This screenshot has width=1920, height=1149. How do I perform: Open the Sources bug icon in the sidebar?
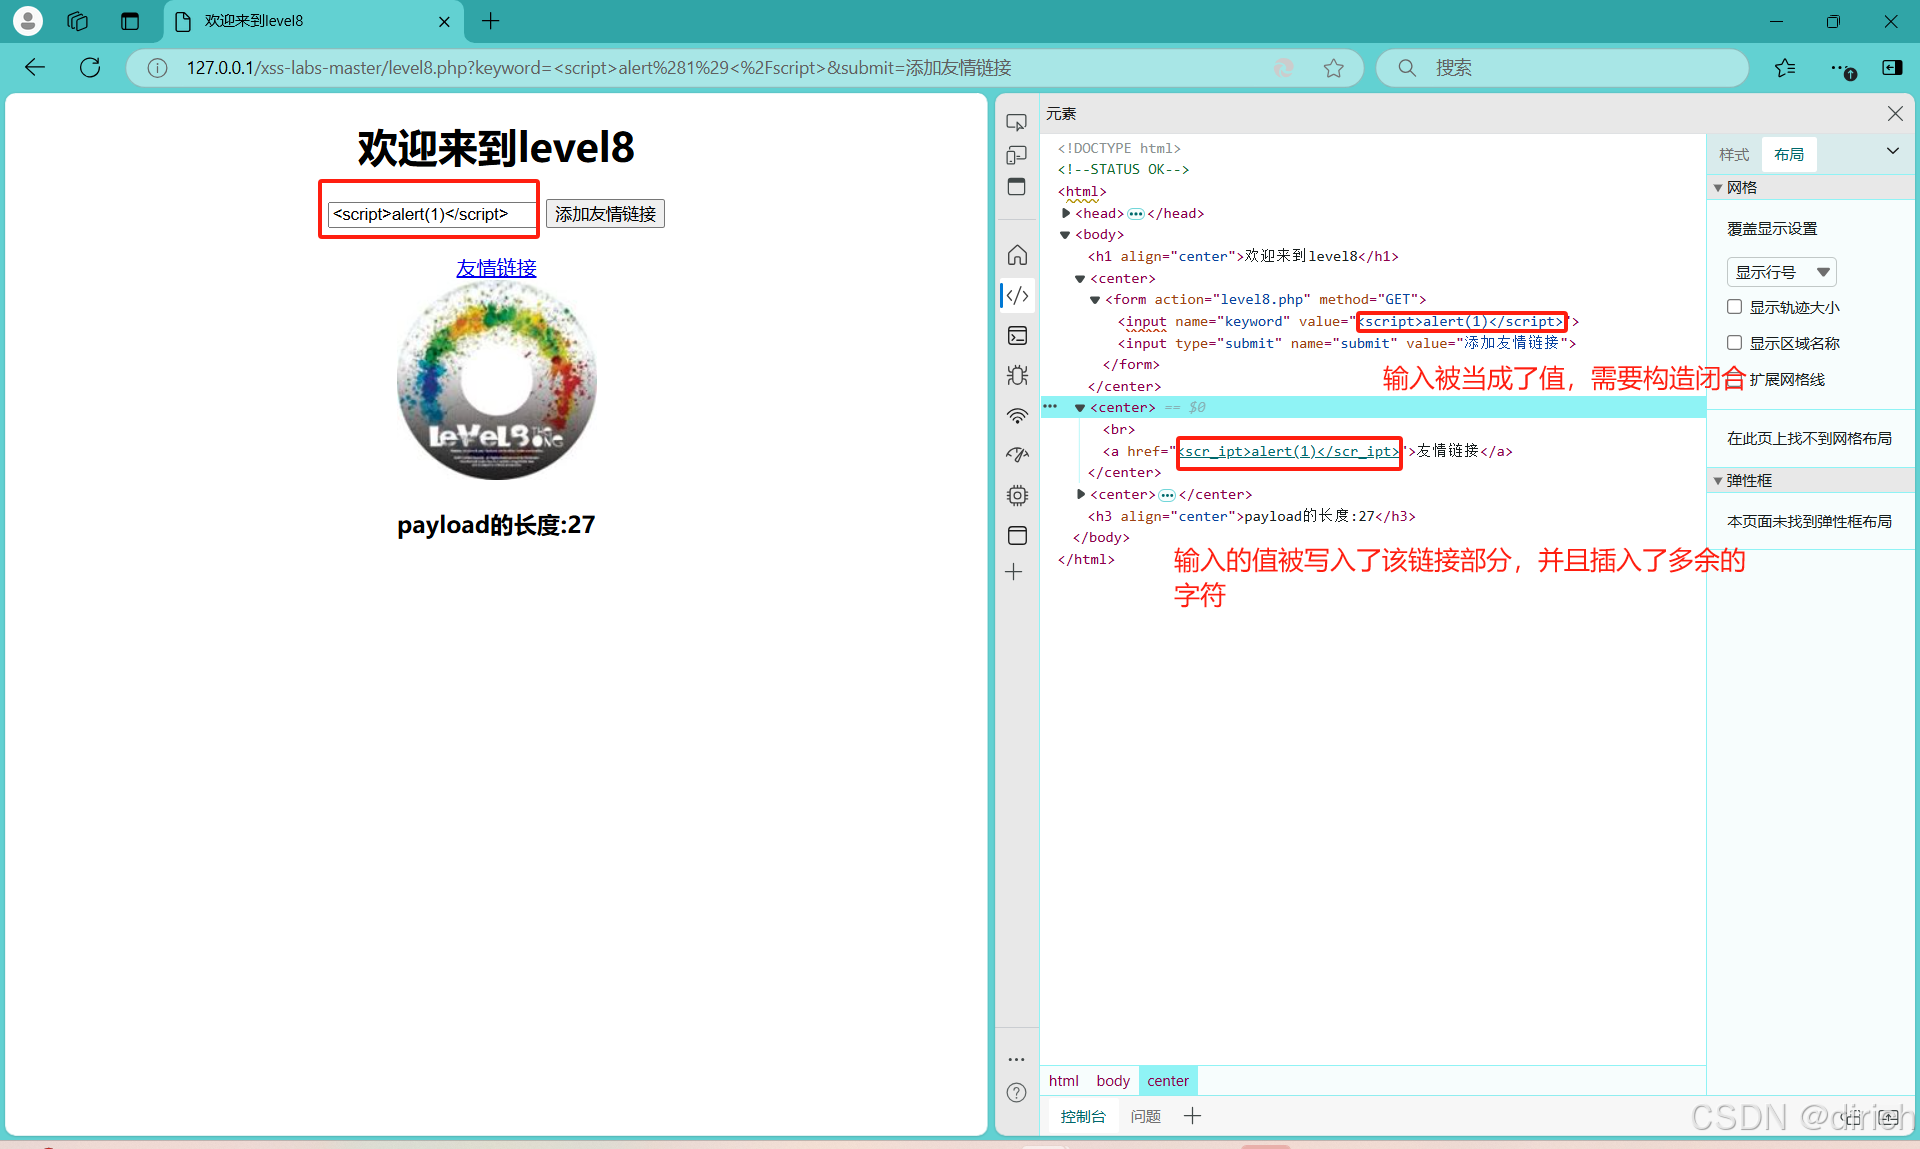point(1017,375)
